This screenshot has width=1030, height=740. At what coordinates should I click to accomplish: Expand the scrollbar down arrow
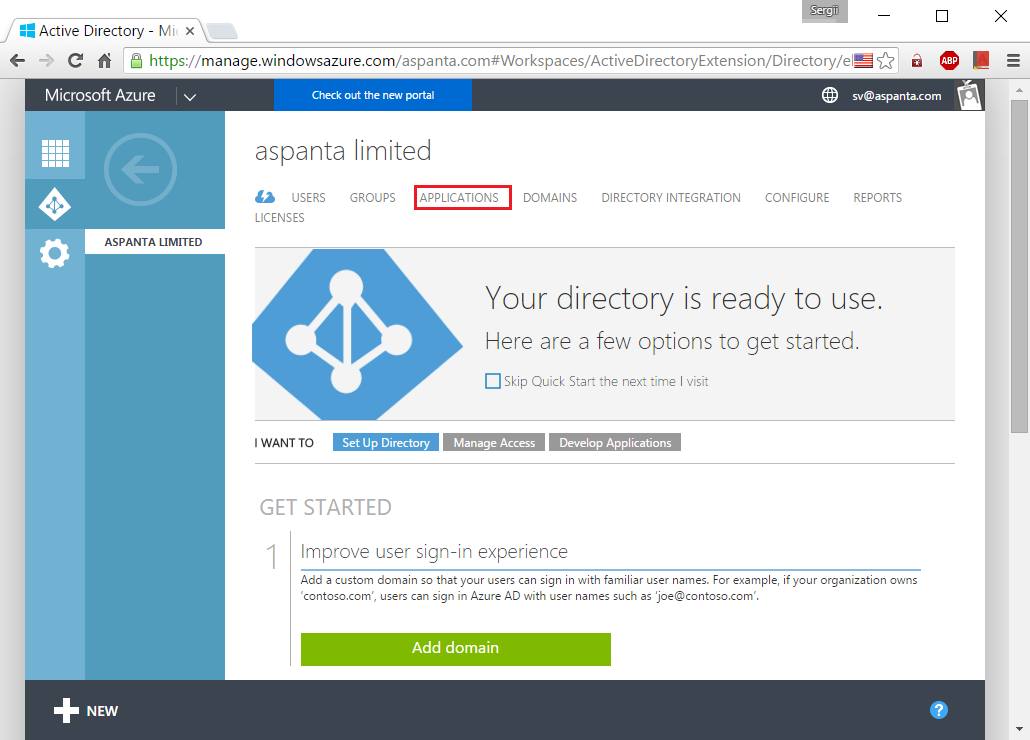pos(1021,731)
